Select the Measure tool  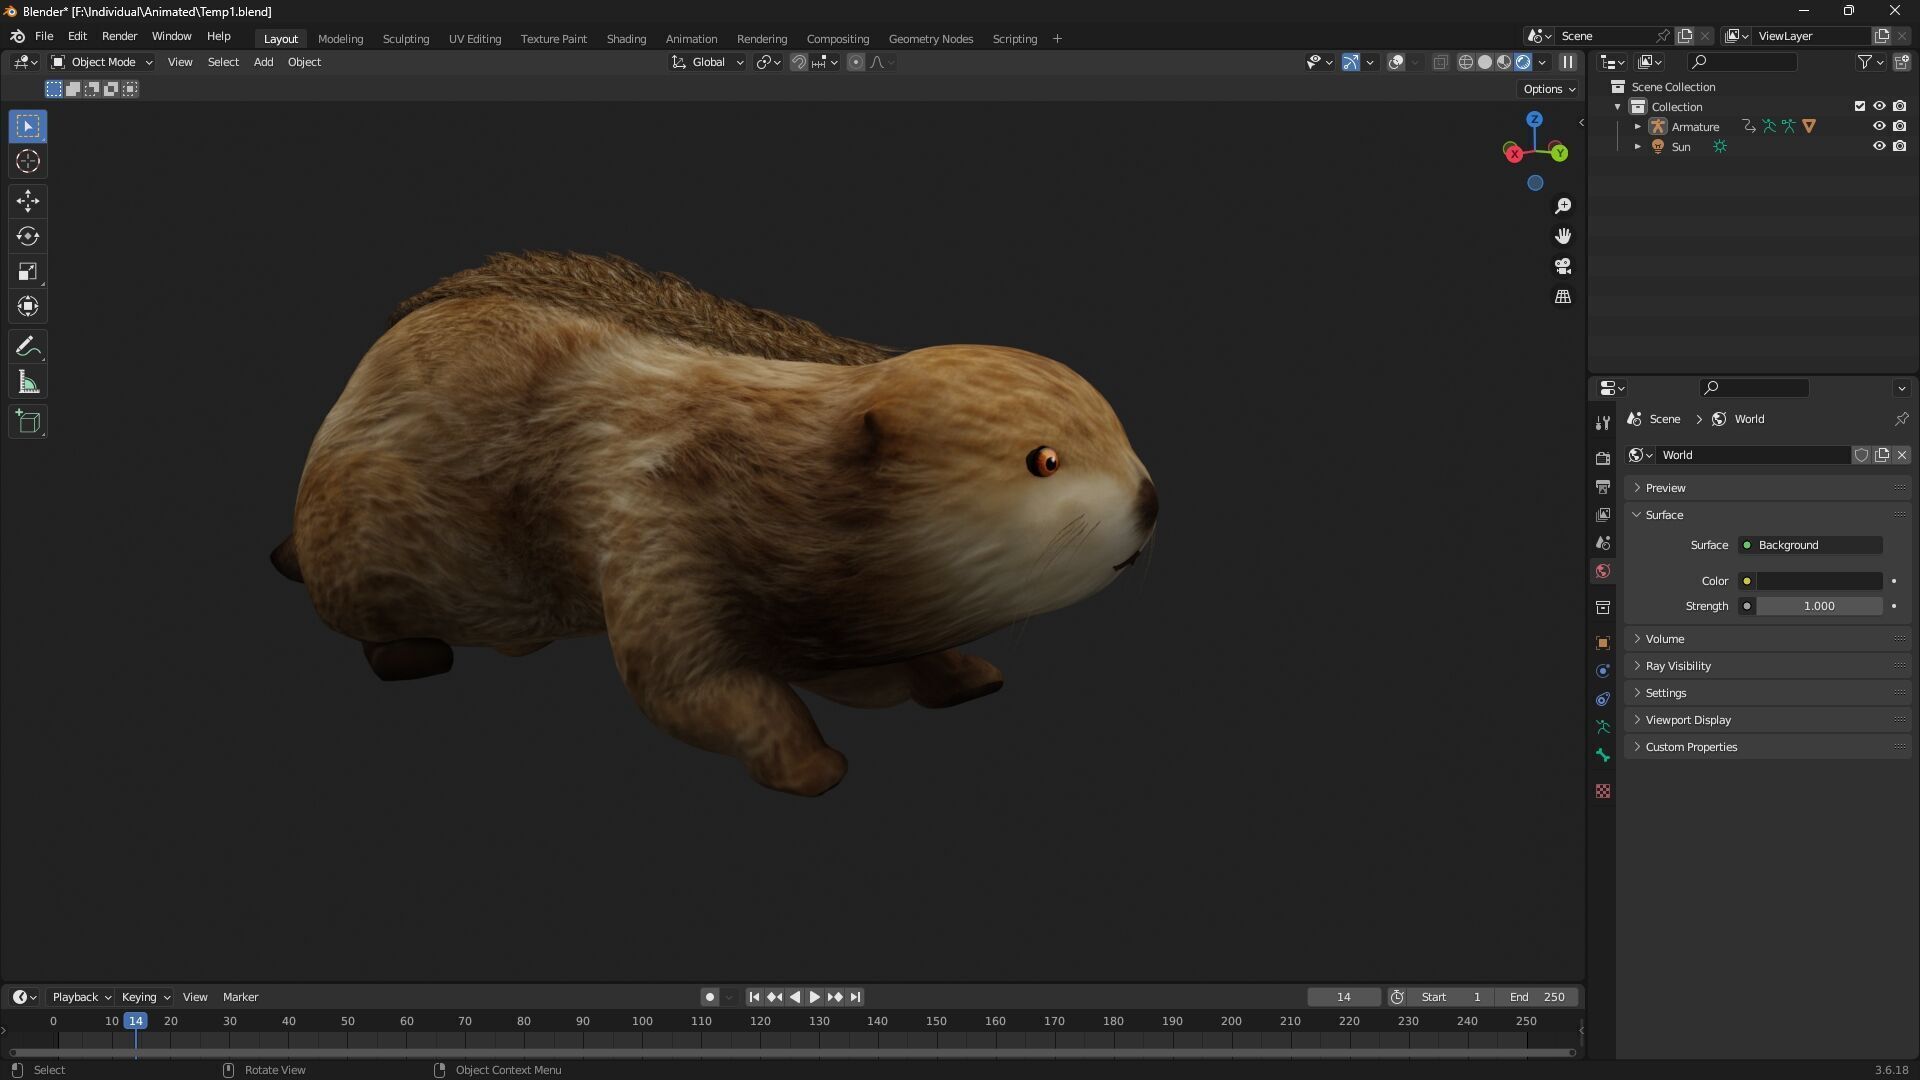tap(28, 382)
